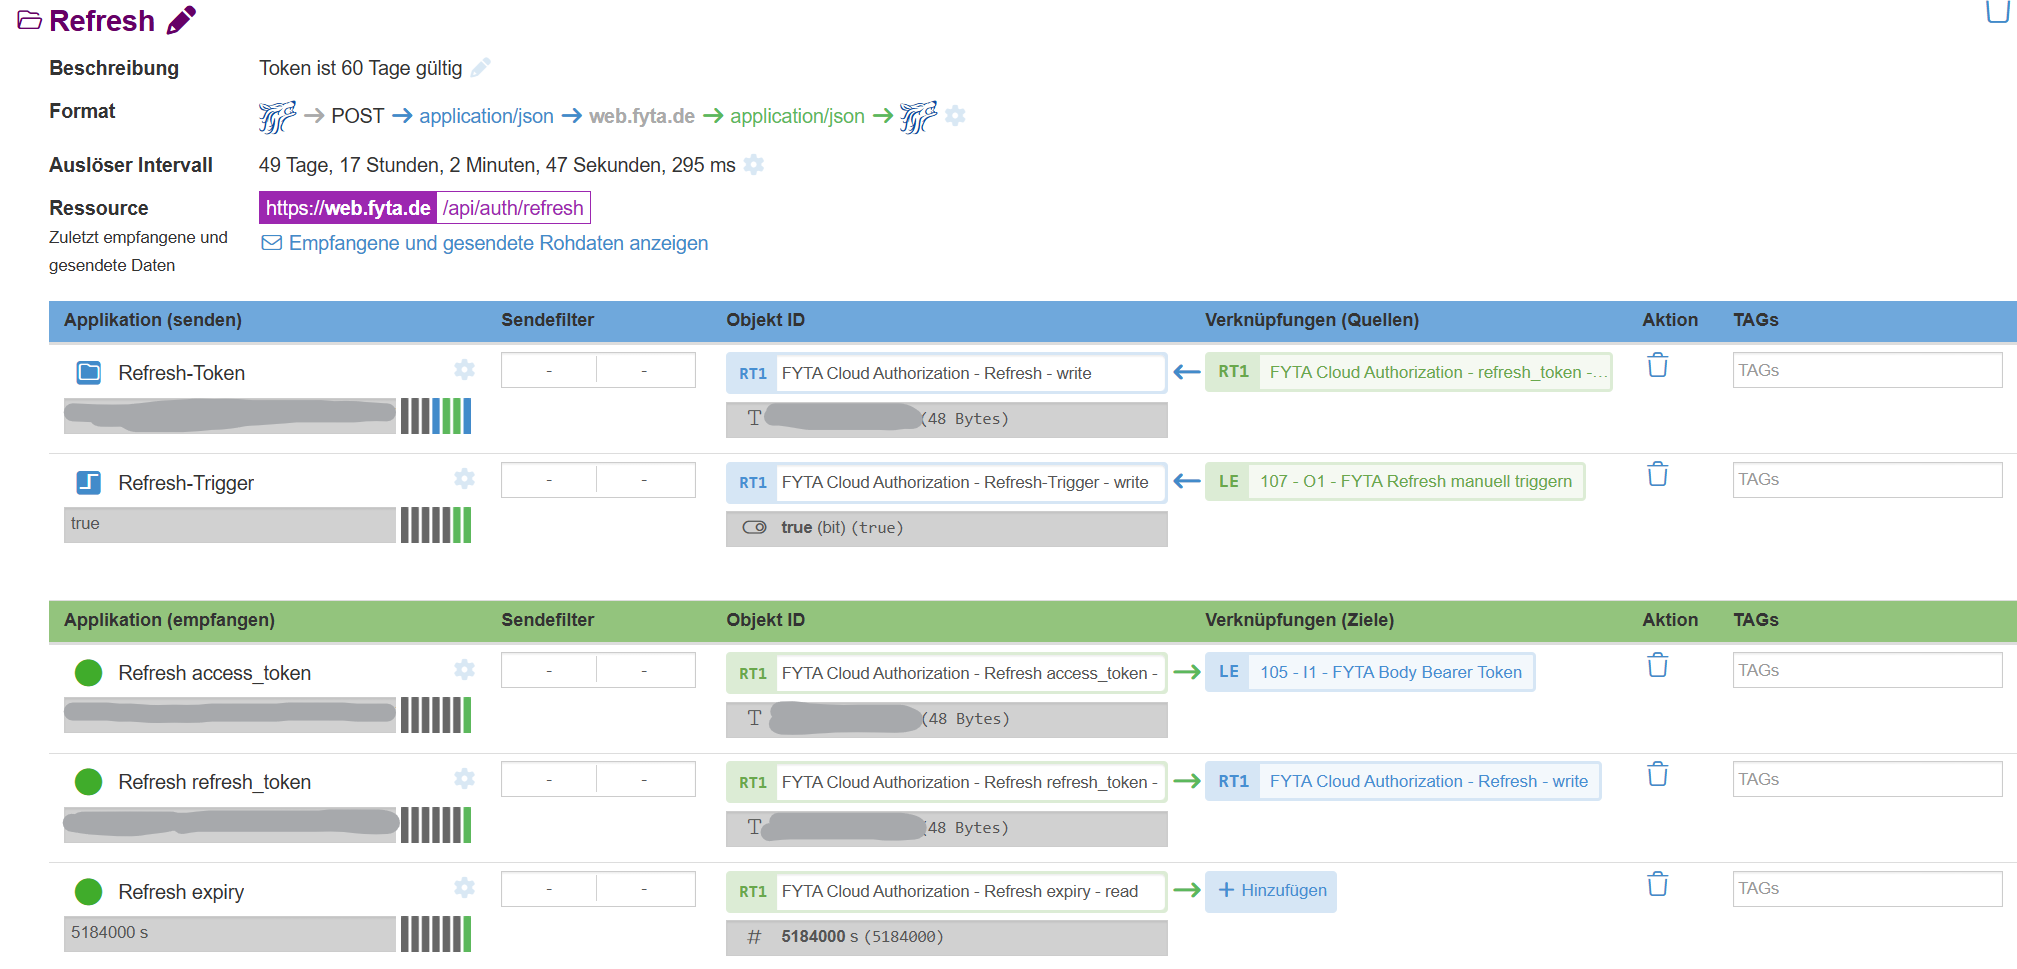2017x969 pixels.
Task: Delete the Refresh-Token row with trash icon
Action: [x=1657, y=366]
